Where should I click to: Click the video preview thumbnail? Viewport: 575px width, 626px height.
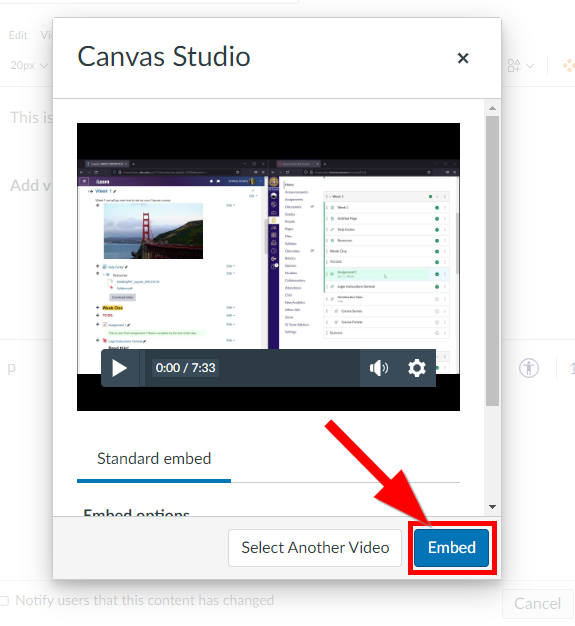(x=268, y=267)
